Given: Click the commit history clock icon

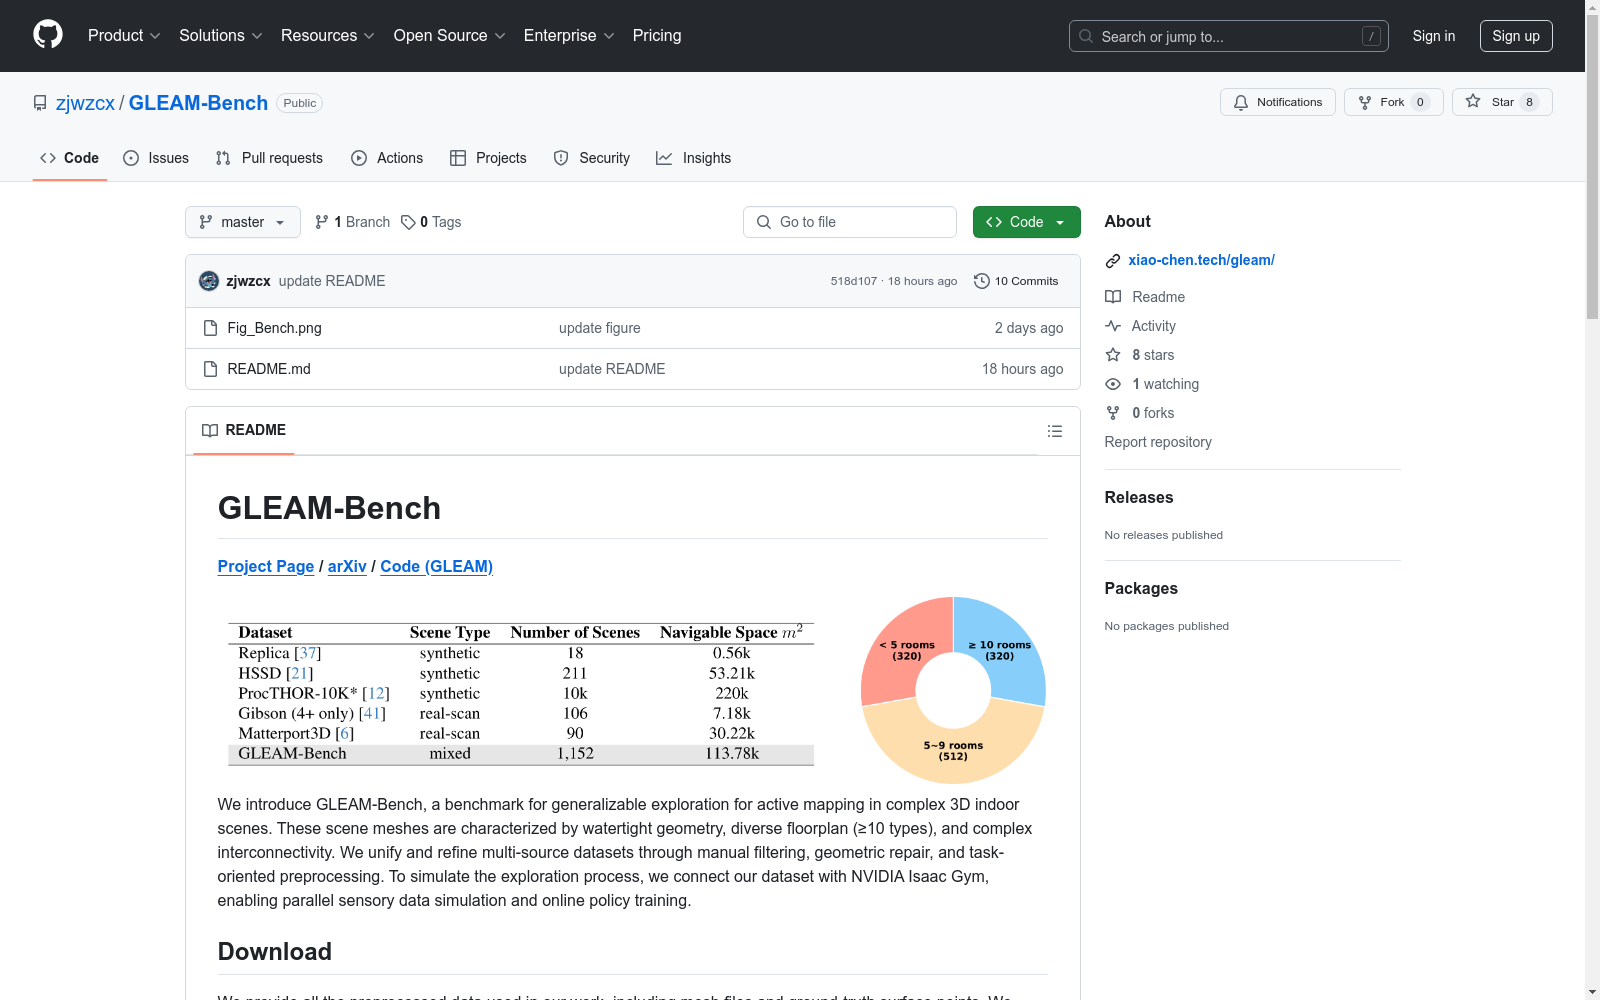Looking at the screenshot, I should point(982,281).
